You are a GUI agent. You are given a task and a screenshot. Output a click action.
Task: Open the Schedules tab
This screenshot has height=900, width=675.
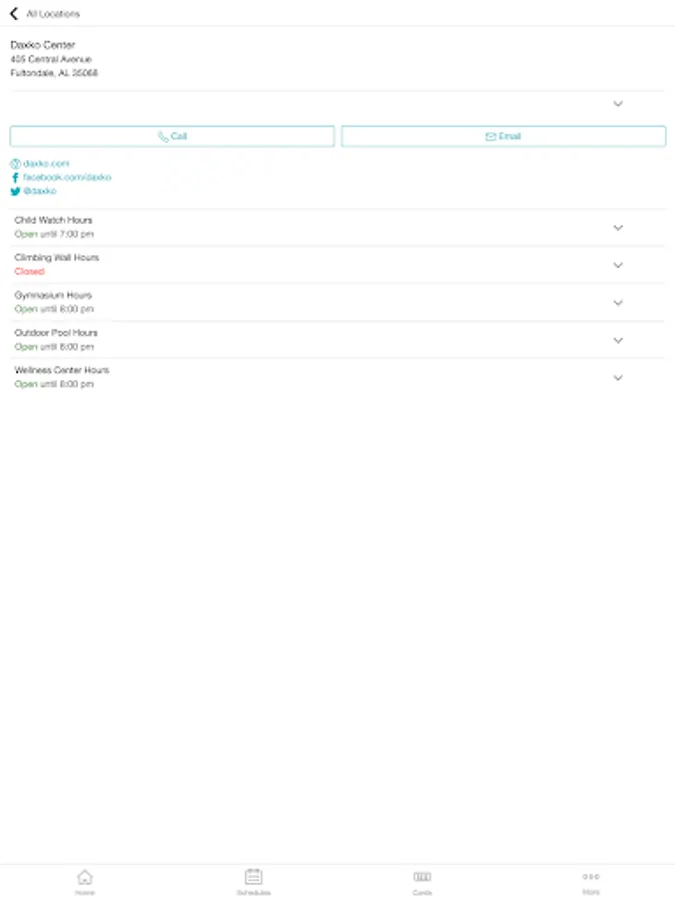point(254,882)
